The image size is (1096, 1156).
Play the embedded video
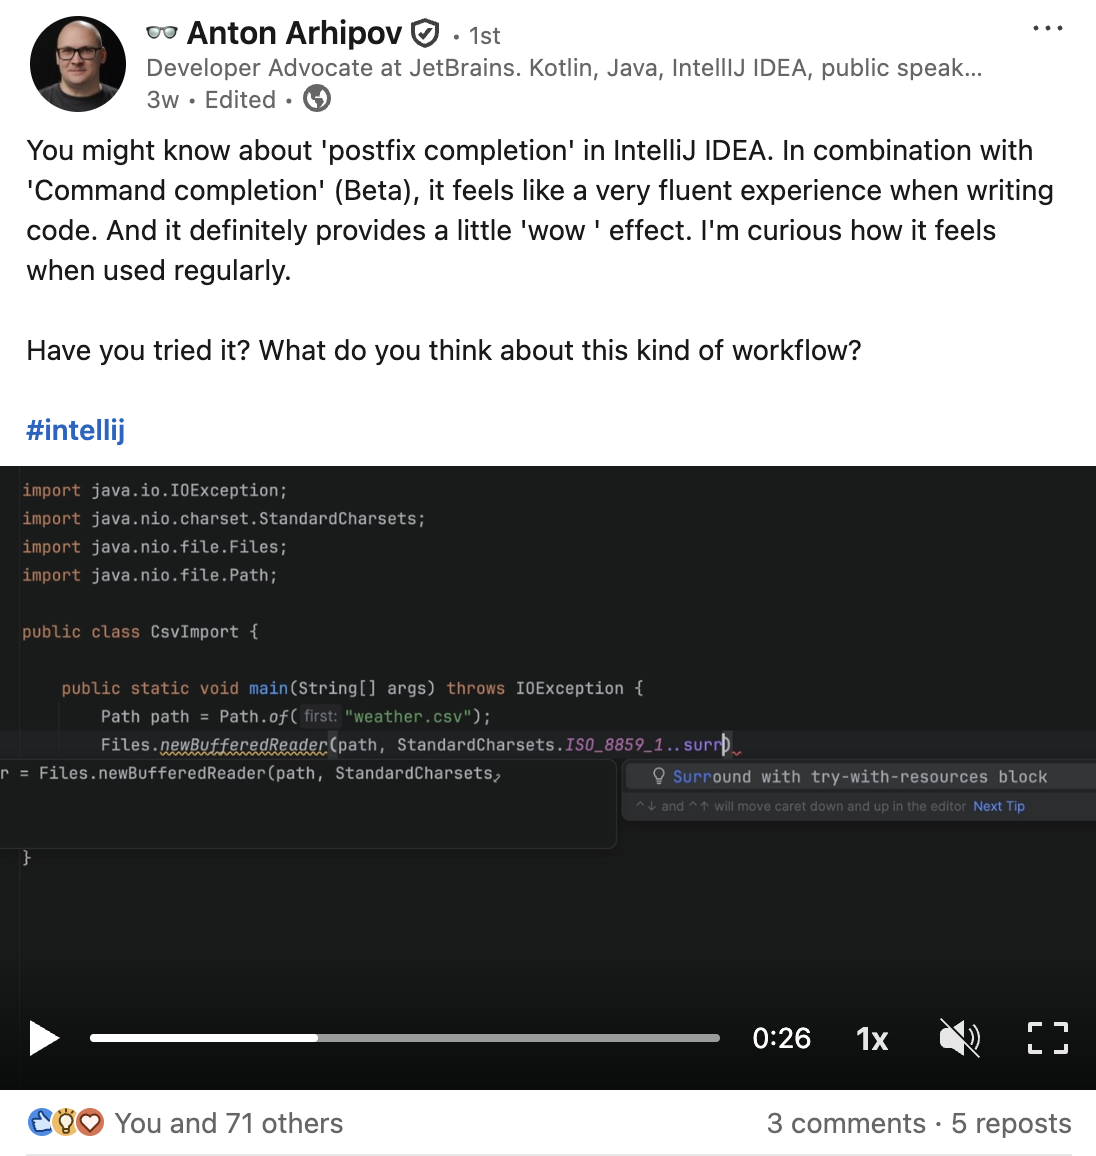point(44,1038)
